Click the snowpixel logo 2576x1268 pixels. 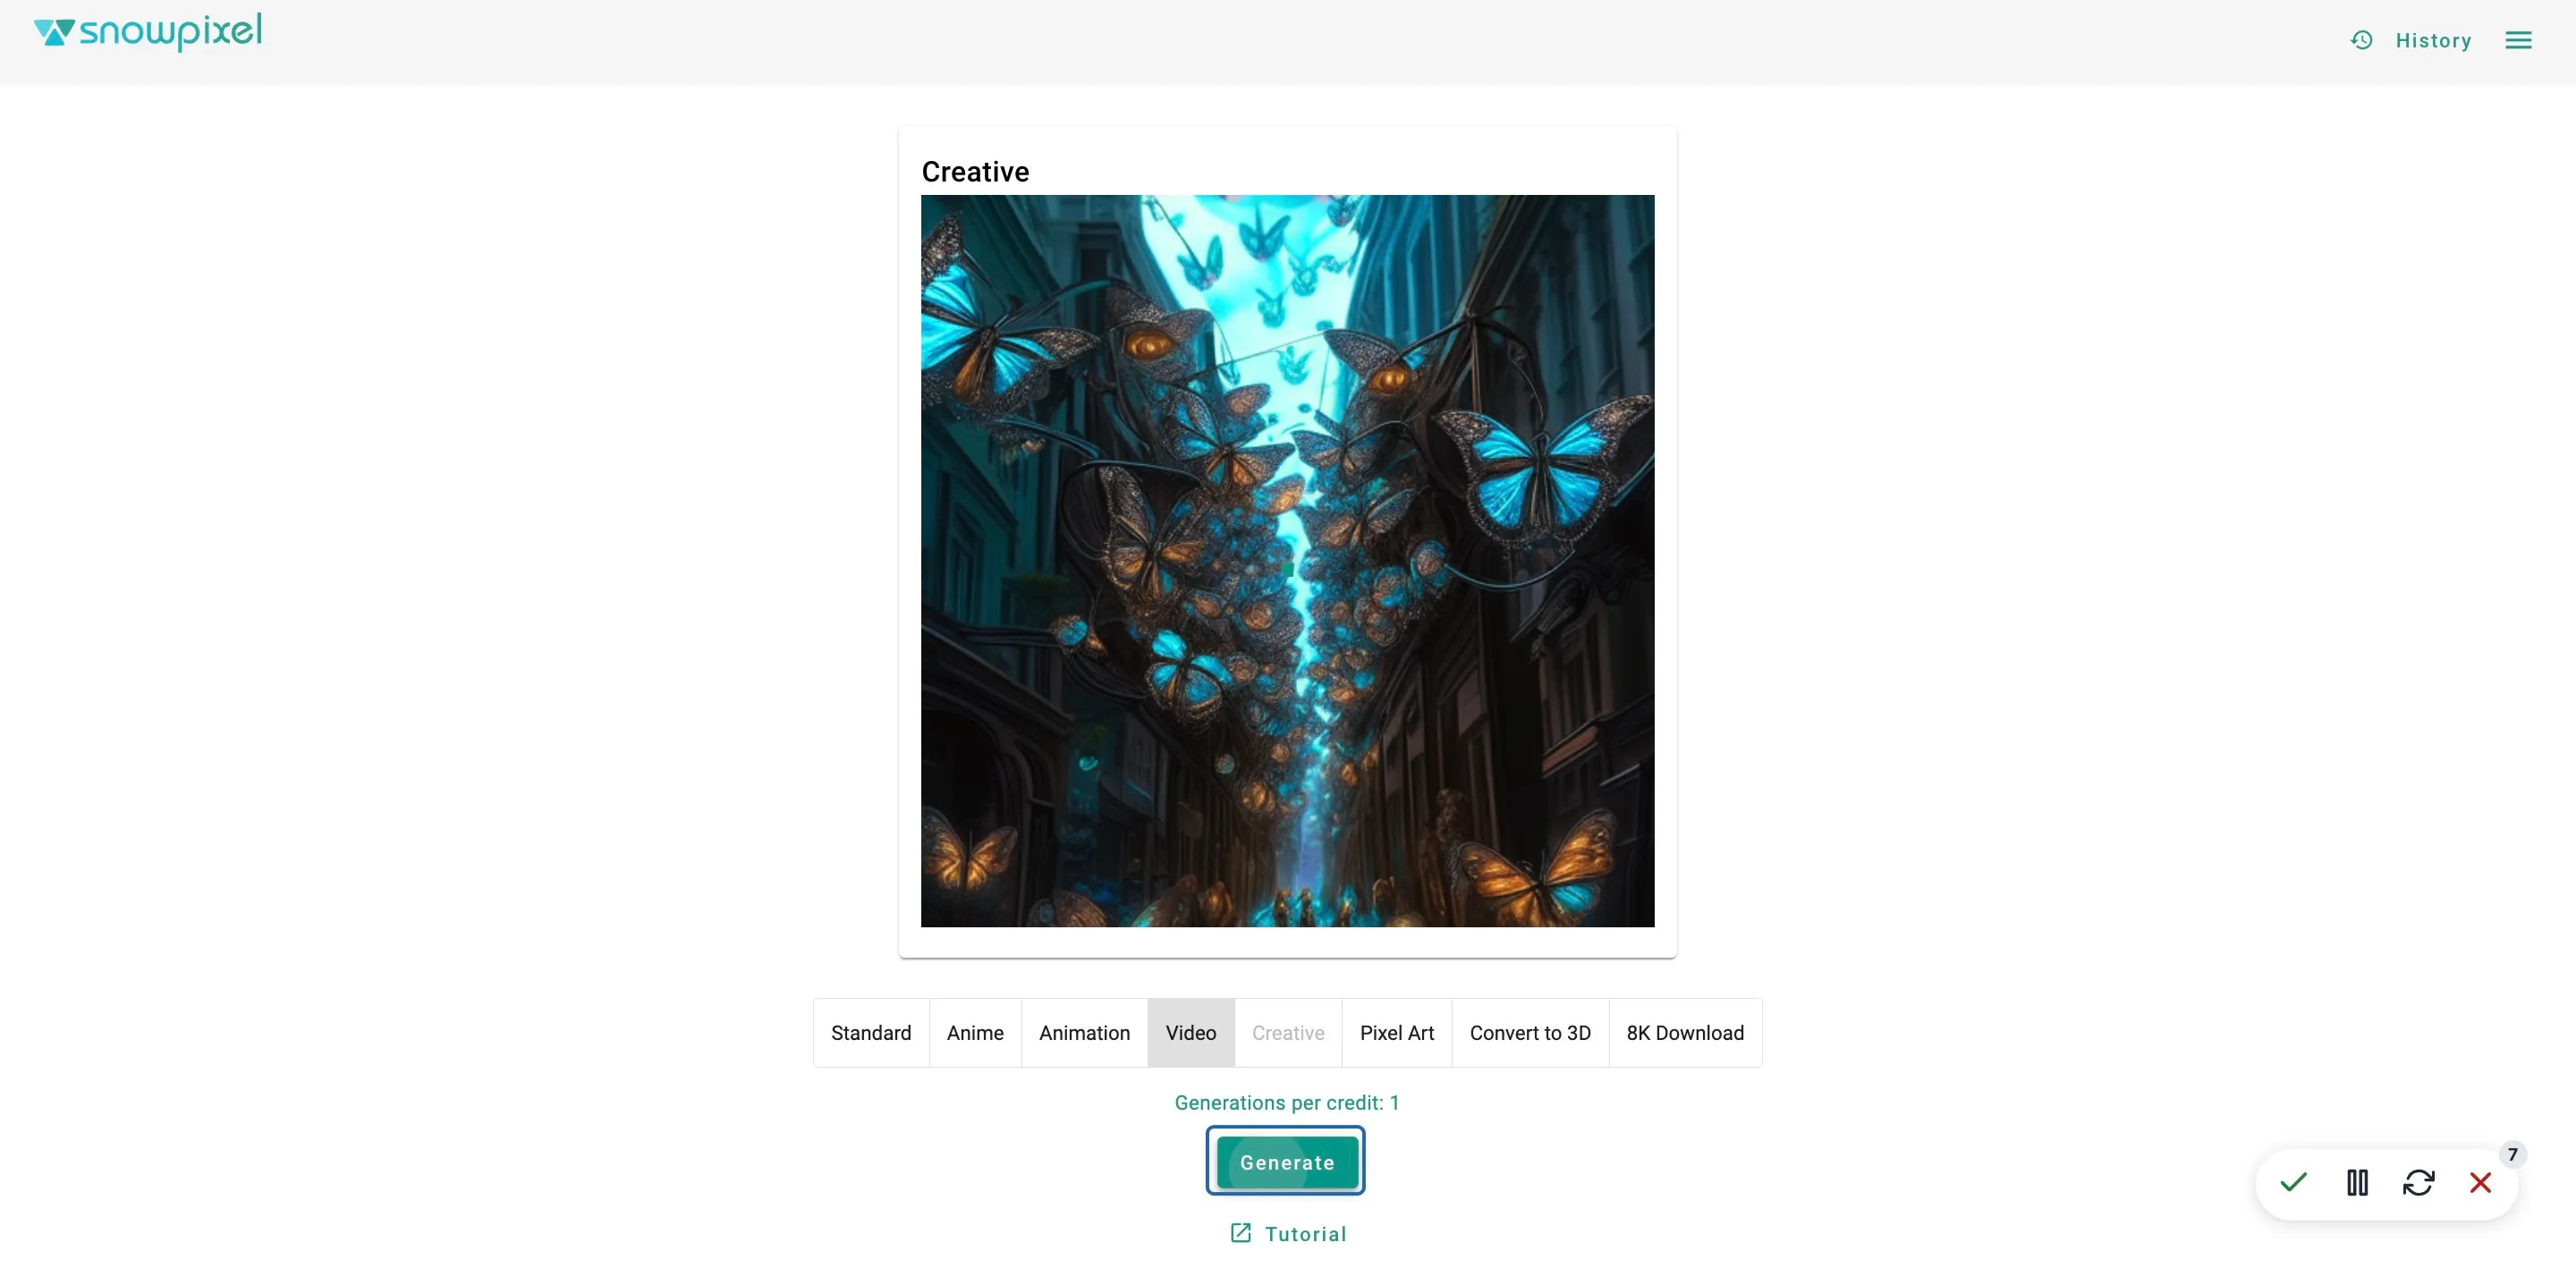[148, 32]
